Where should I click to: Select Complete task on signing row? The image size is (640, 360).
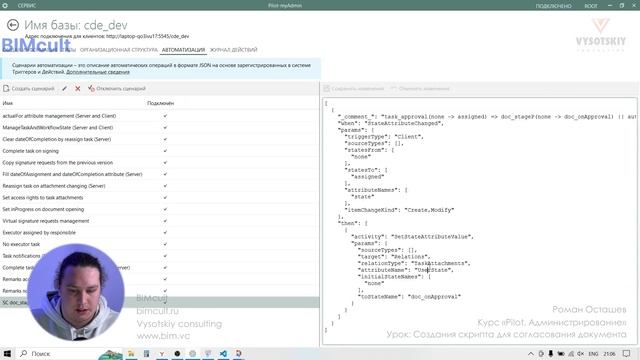[160, 151]
